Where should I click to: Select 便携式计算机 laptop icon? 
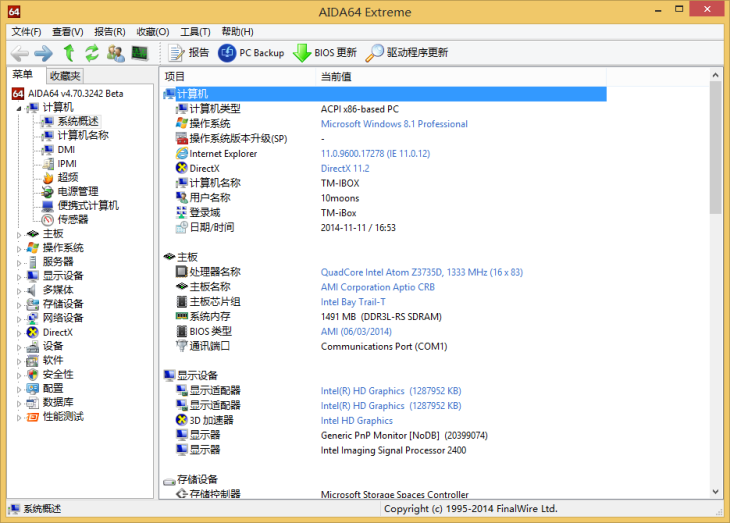point(47,206)
